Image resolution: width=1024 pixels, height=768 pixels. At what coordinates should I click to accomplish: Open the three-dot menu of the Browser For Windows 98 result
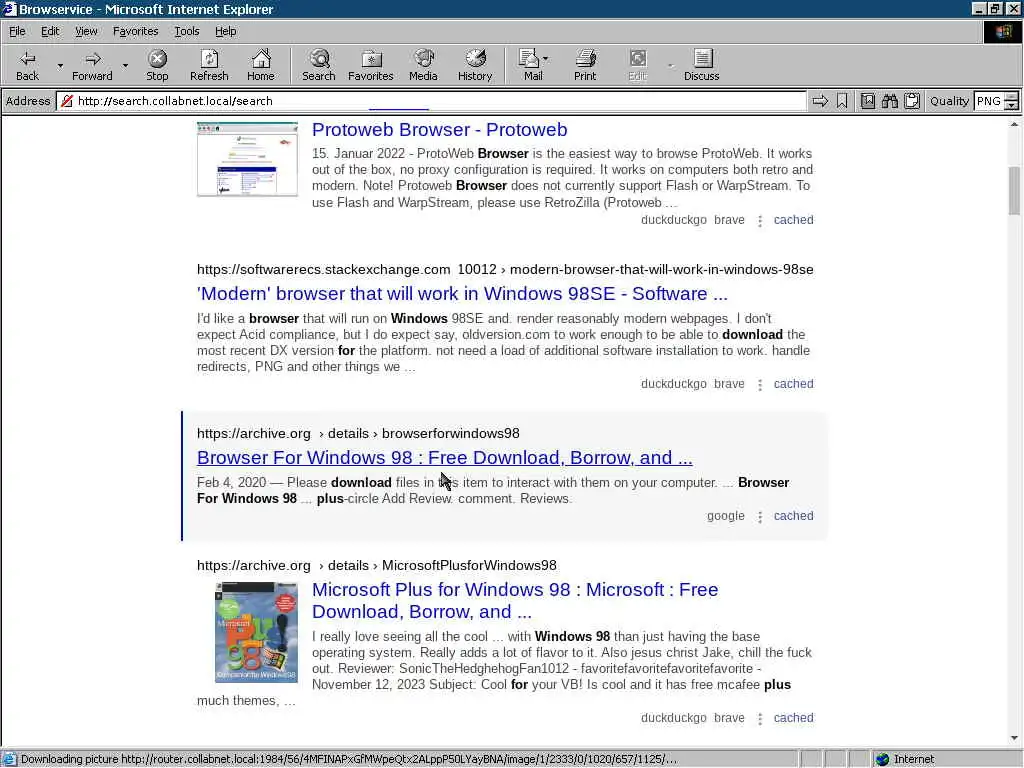point(760,517)
